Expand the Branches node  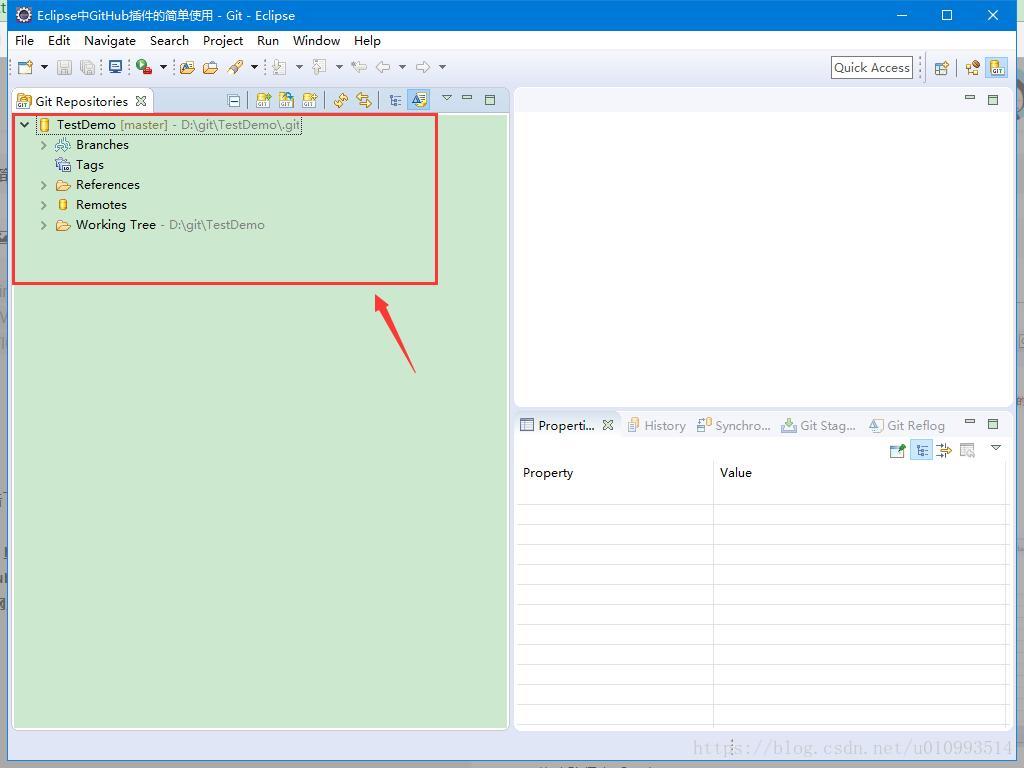44,145
